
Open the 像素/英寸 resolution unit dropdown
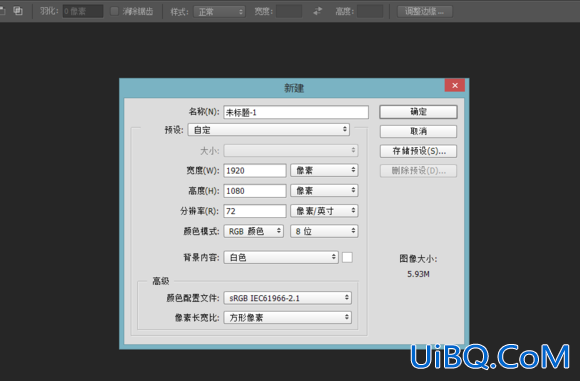(324, 211)
